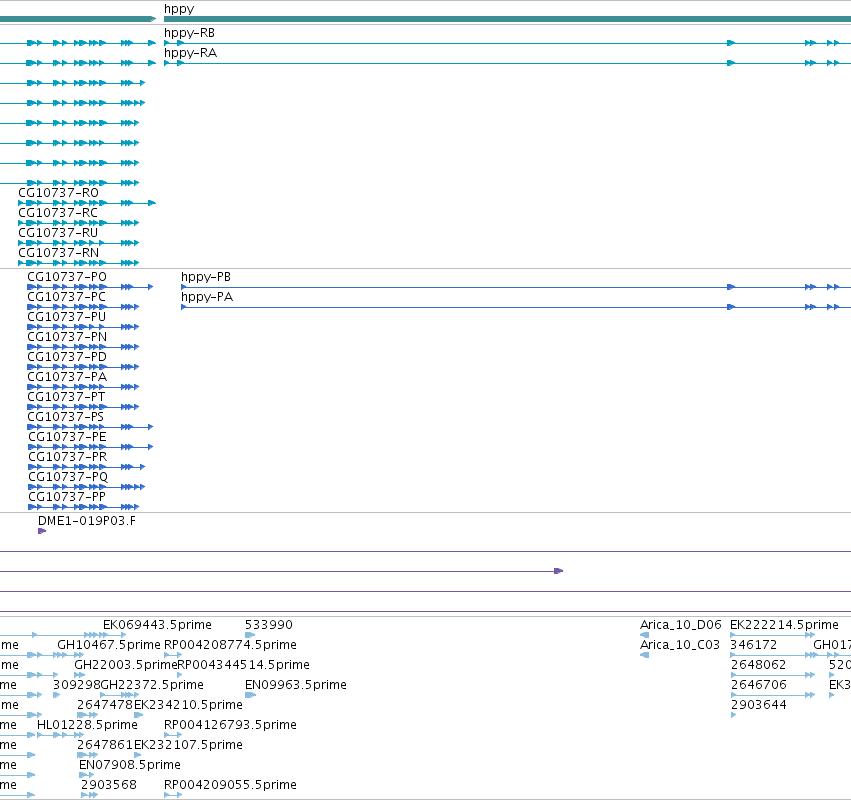
Task: Open the 2647861 feature
Action: (x=105, y=745)
